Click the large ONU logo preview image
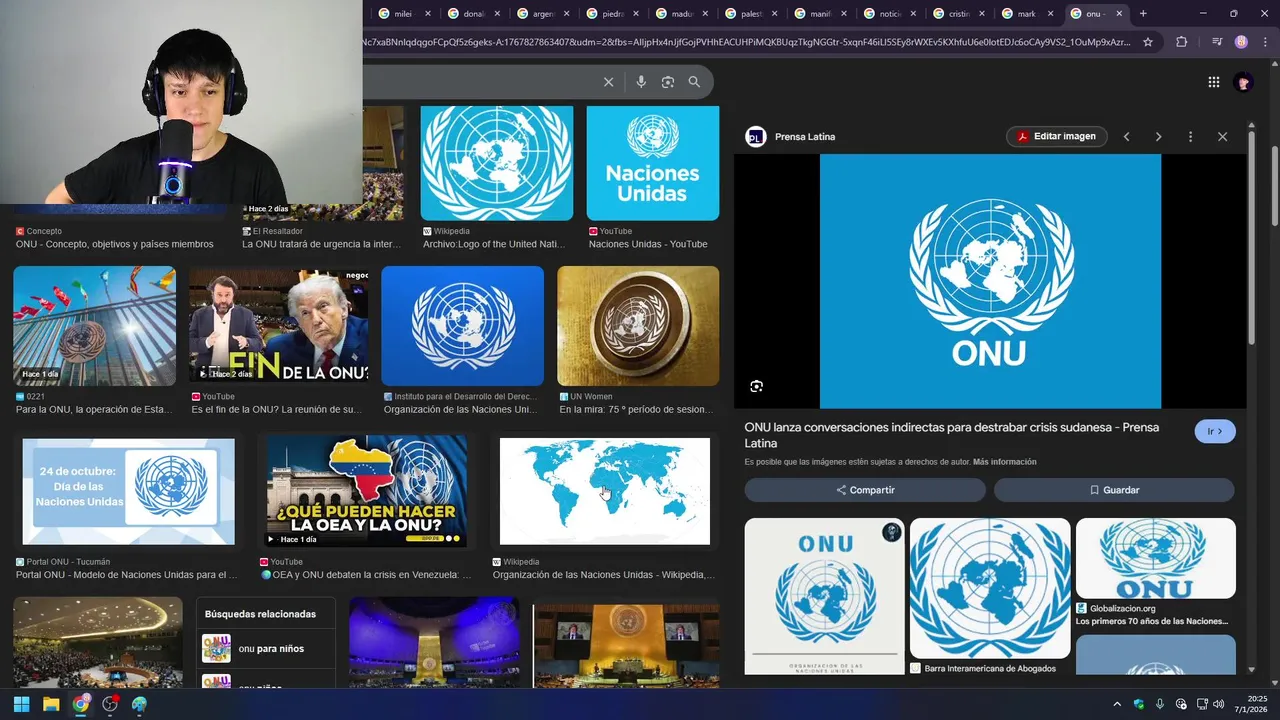The image size is (1280, 720). [x=990, y=281]
